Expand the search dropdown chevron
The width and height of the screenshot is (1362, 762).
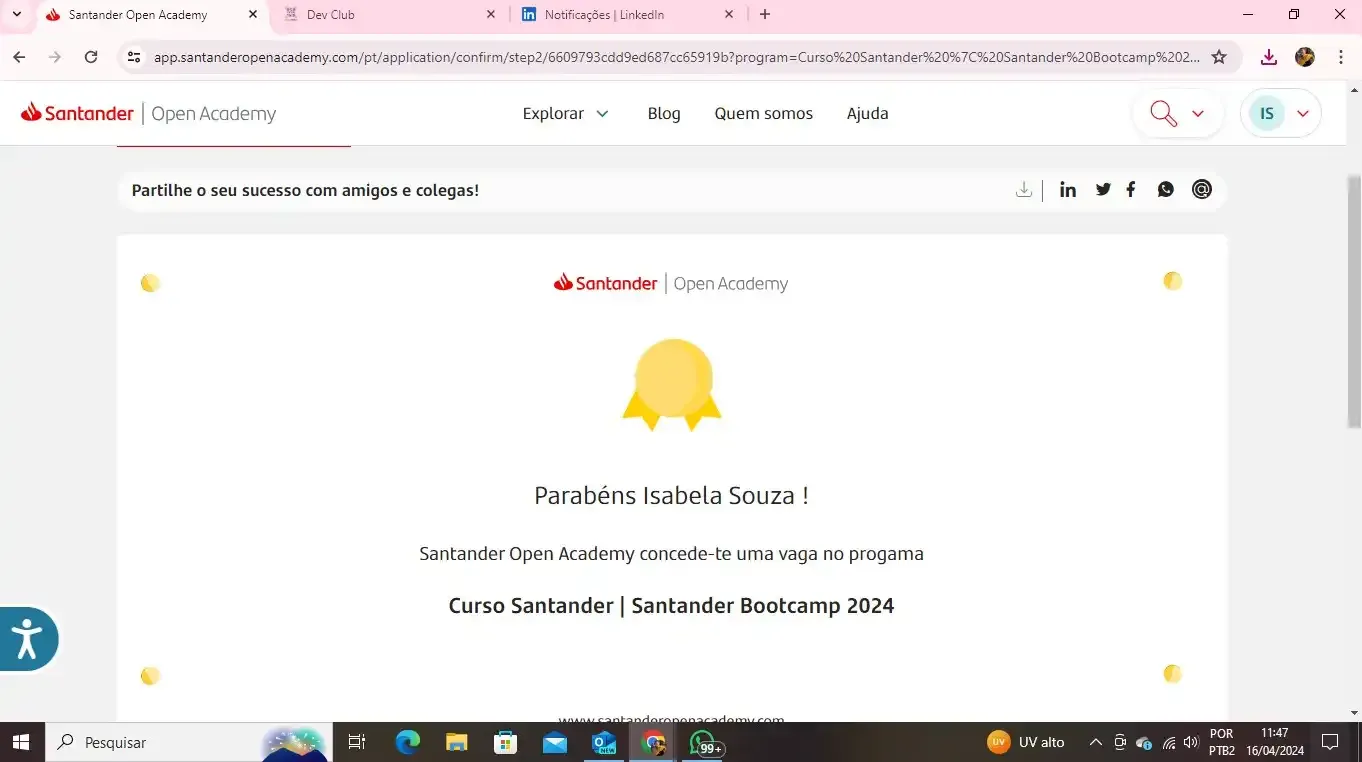[1198, 113]
